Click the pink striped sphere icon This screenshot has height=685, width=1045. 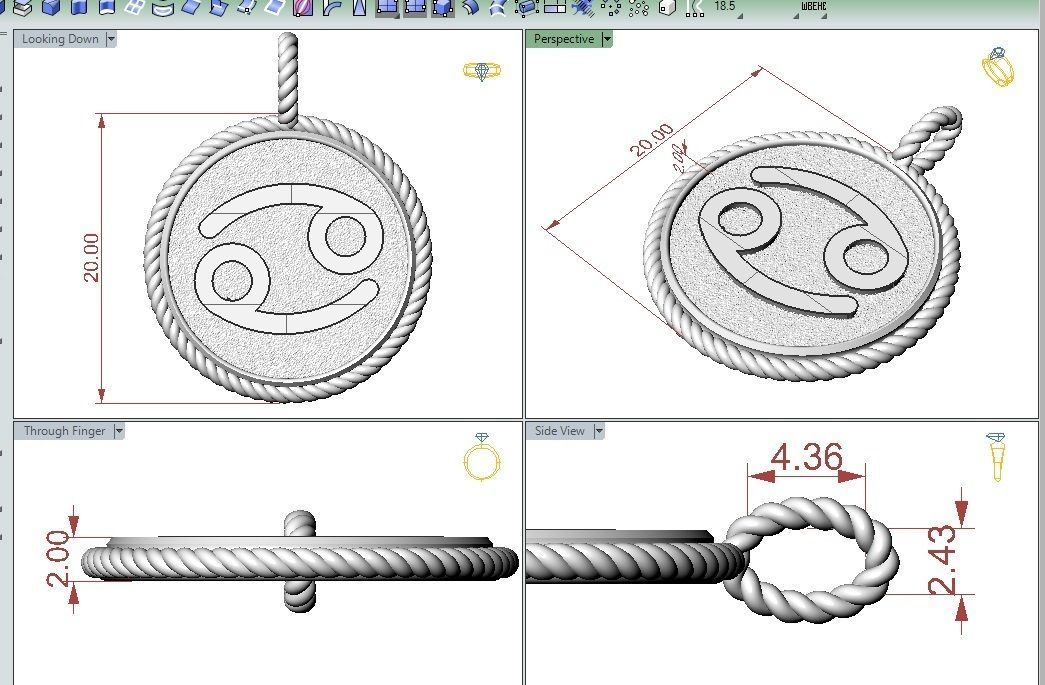pos(303,7)
